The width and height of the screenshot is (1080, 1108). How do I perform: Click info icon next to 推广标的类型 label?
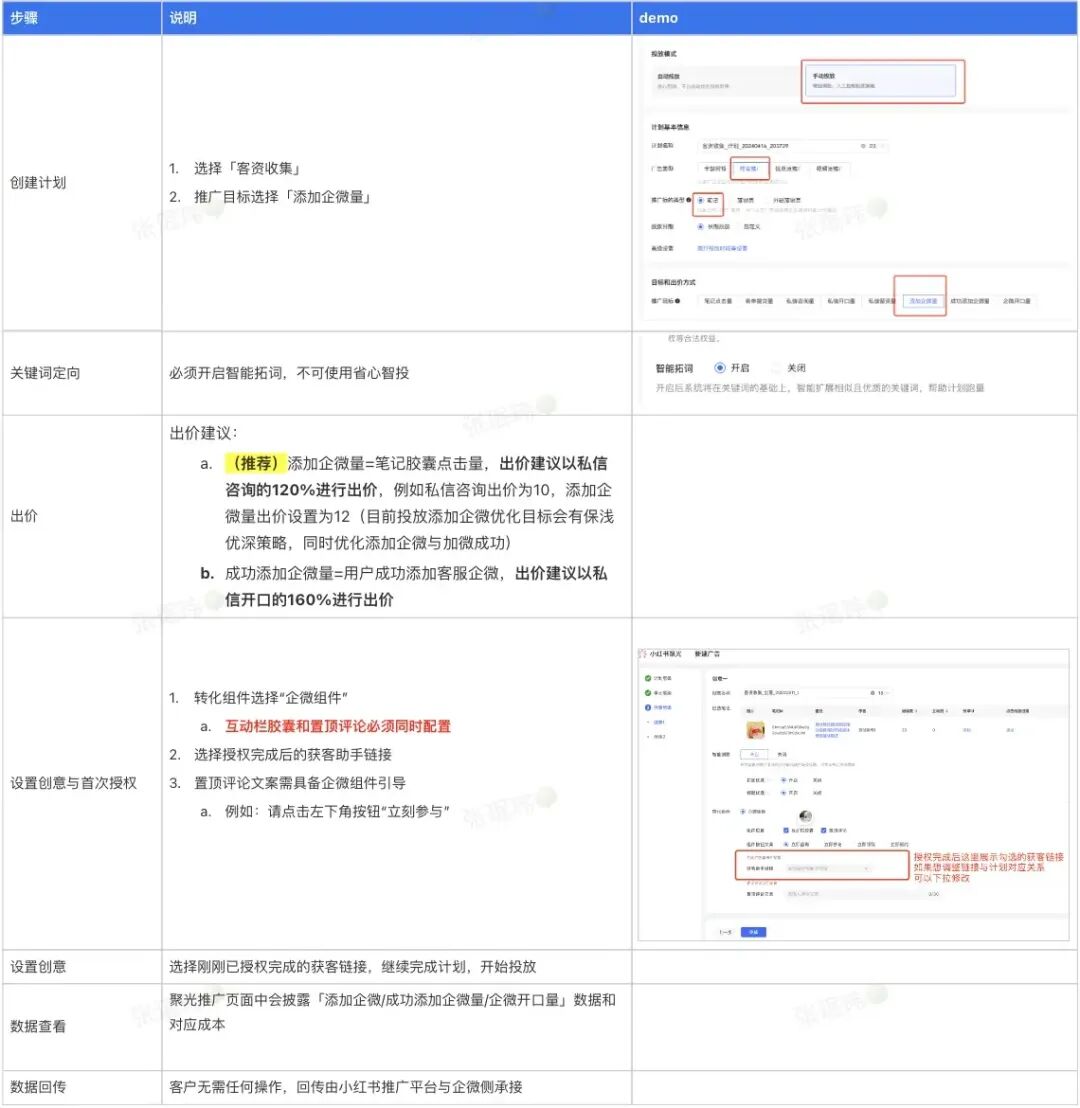689,198
